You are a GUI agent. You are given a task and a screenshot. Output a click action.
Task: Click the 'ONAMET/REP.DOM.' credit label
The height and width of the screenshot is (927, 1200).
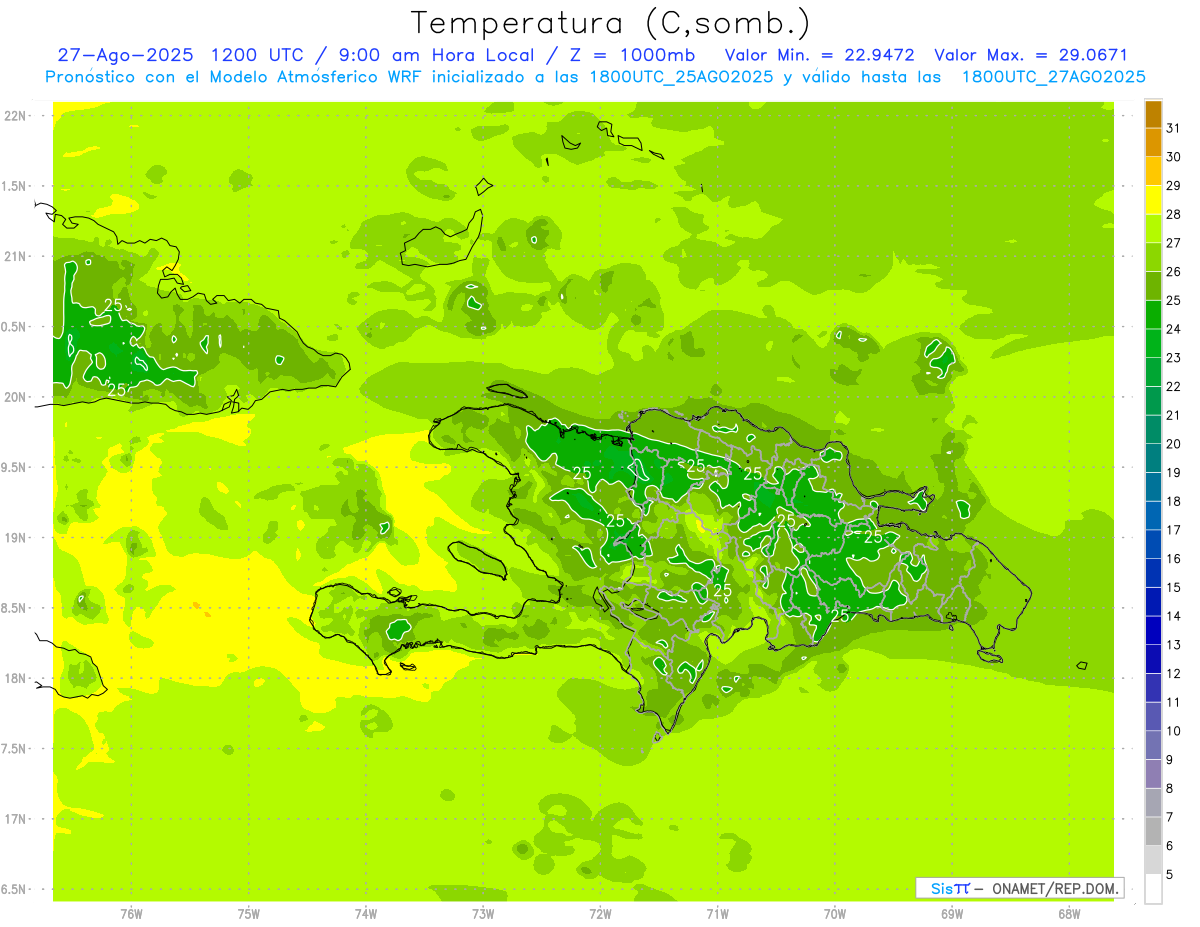[x=1056, y=888]
